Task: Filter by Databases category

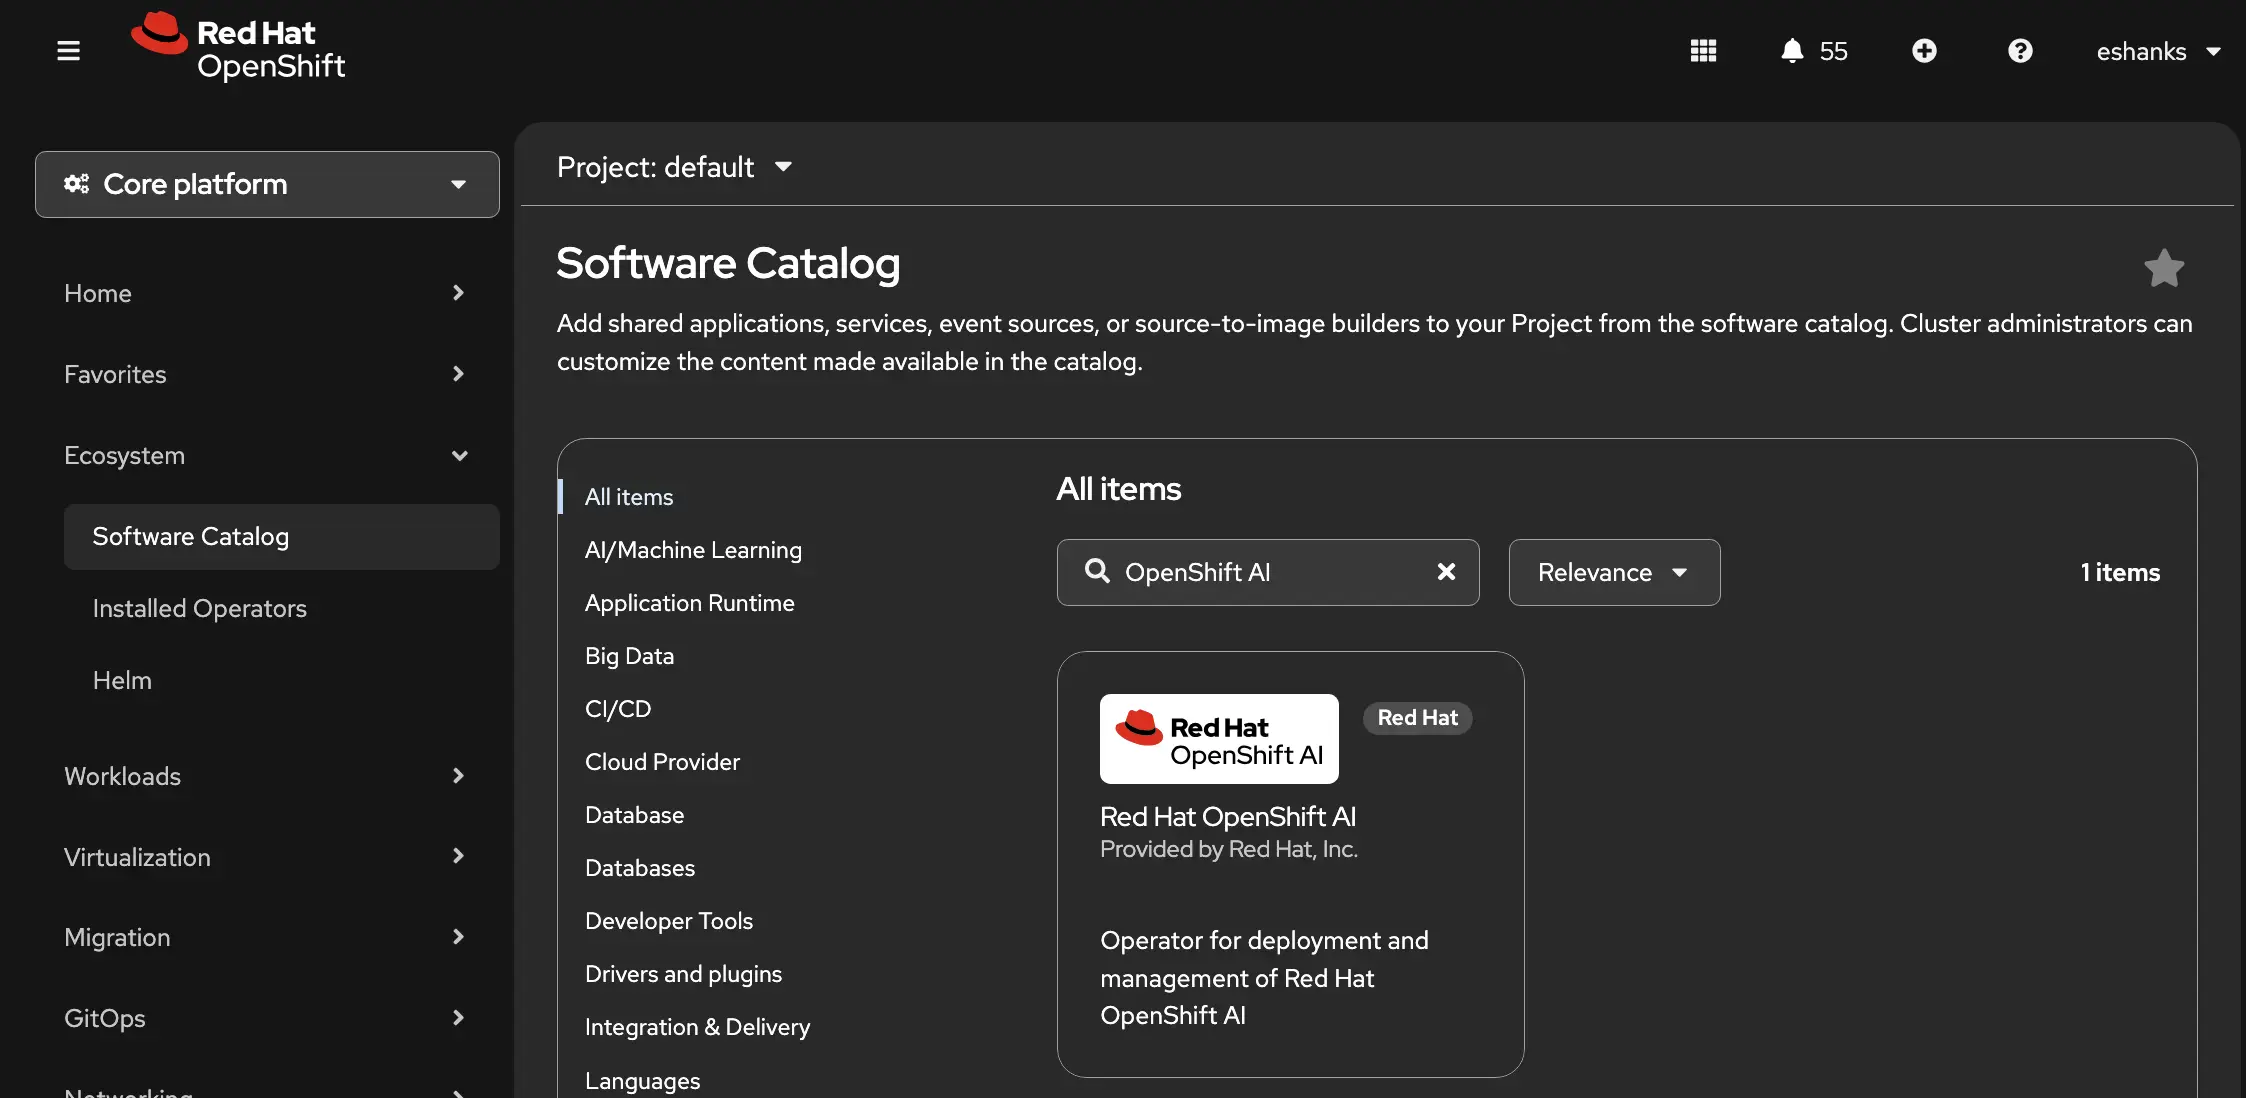Action: 640,868
